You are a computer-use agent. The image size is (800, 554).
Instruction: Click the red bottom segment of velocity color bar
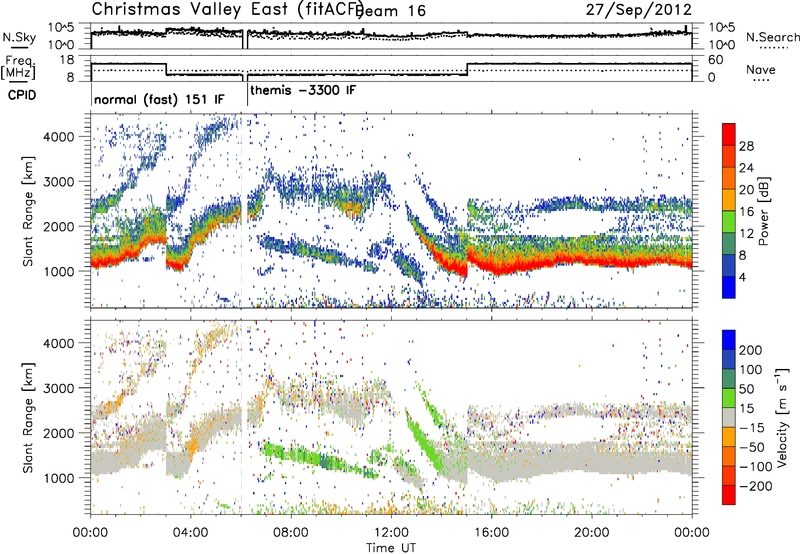[x=729, y=495]
